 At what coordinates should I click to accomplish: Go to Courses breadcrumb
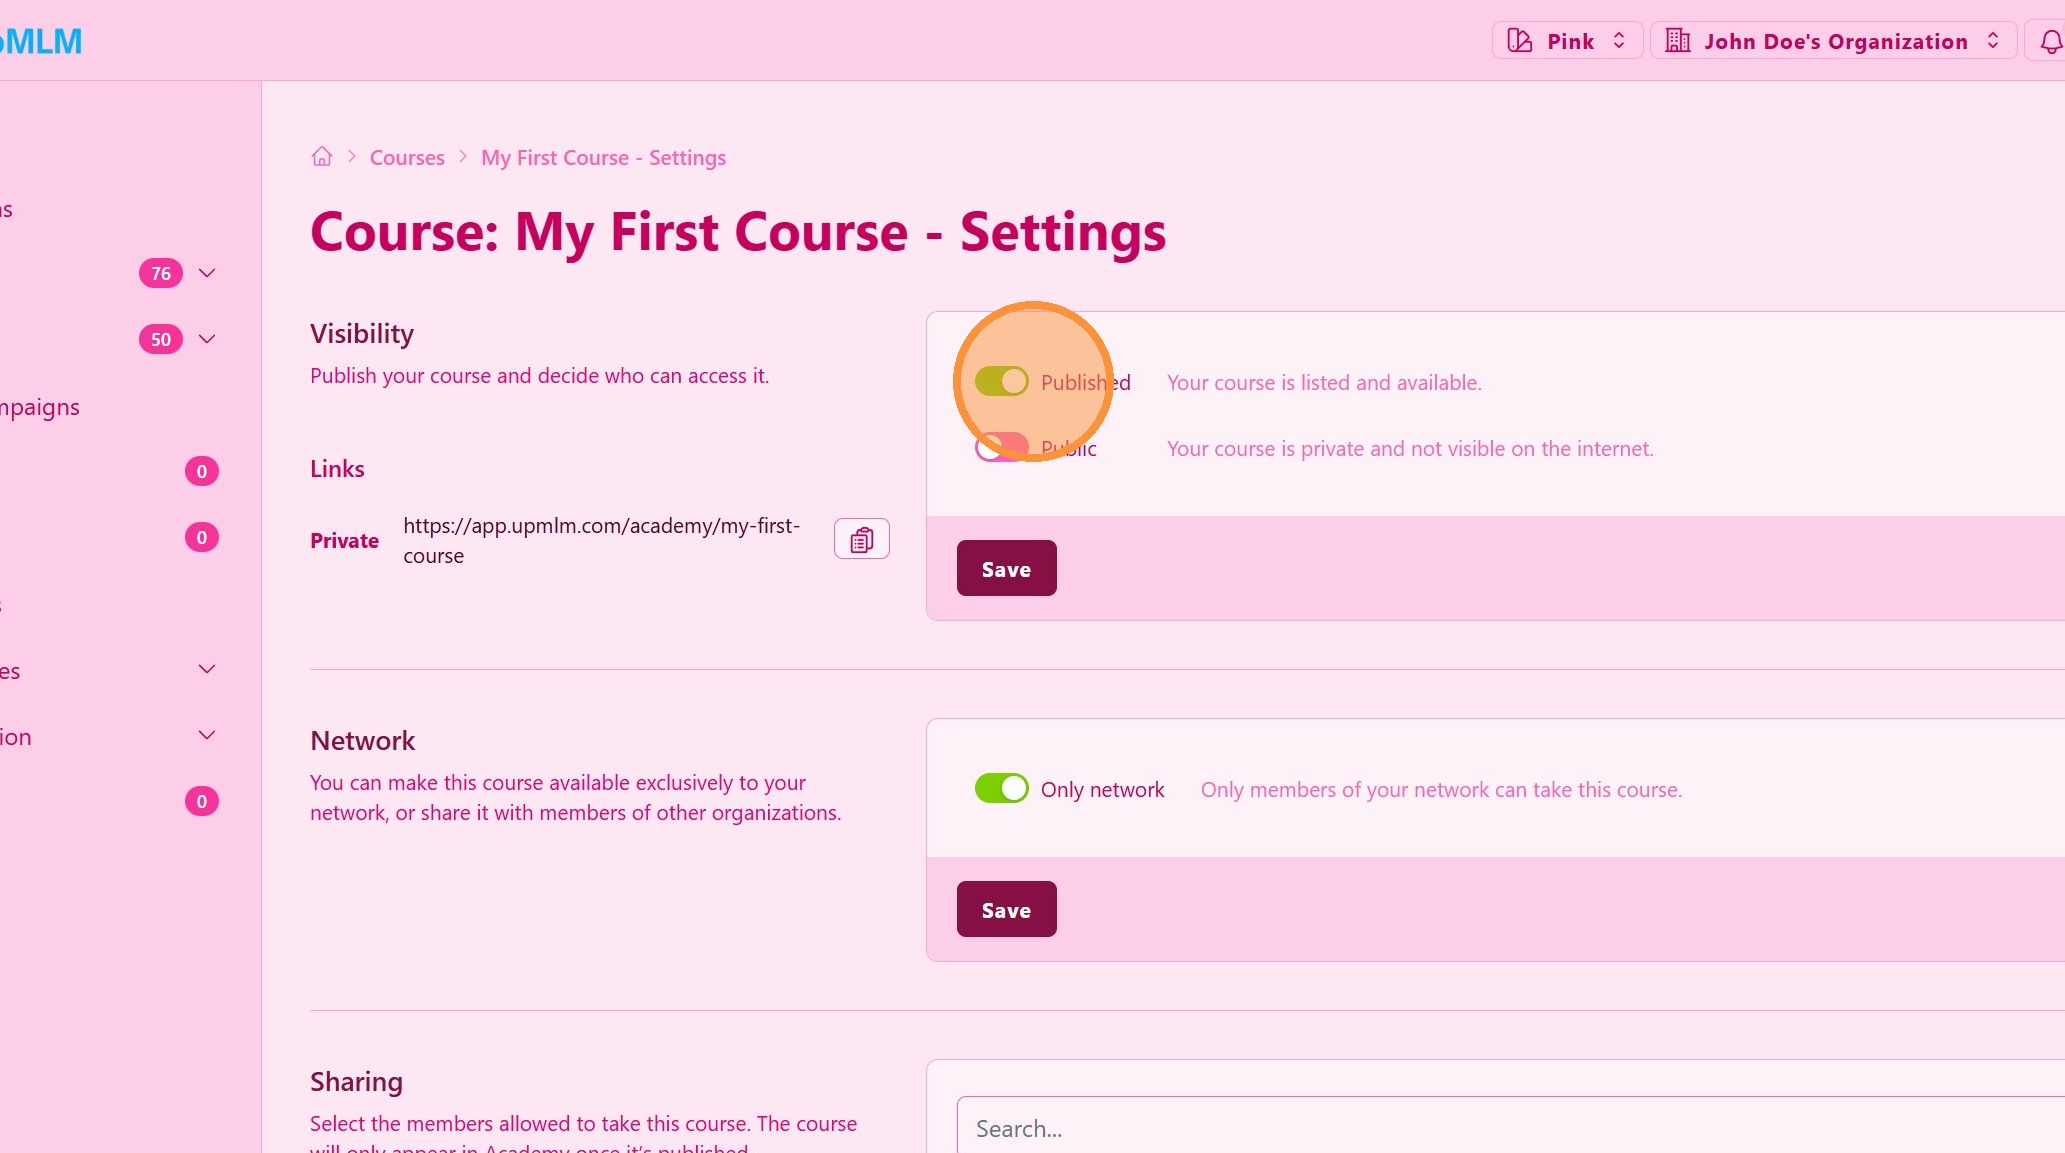(x=407, y=158)
